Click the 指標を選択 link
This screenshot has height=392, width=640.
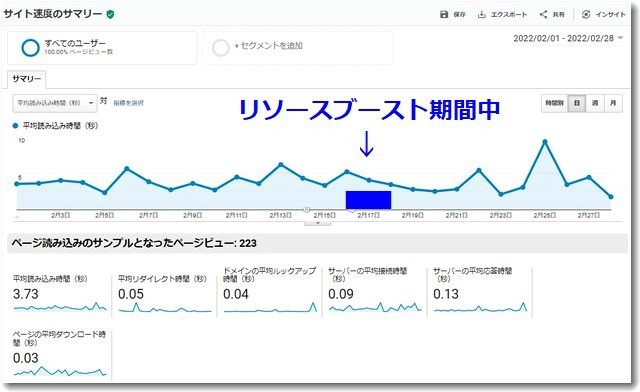(x=129, y=103)
